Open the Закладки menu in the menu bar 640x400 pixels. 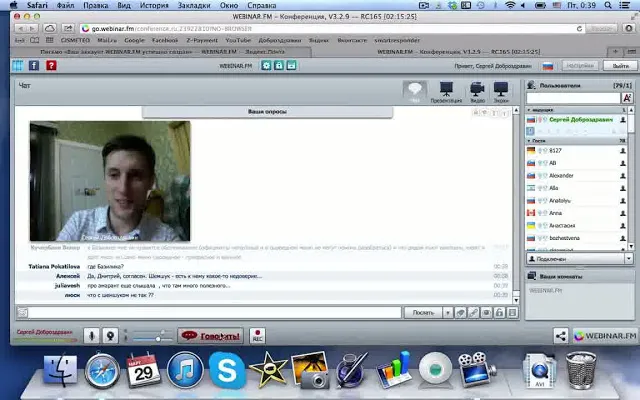click(194, 5)
